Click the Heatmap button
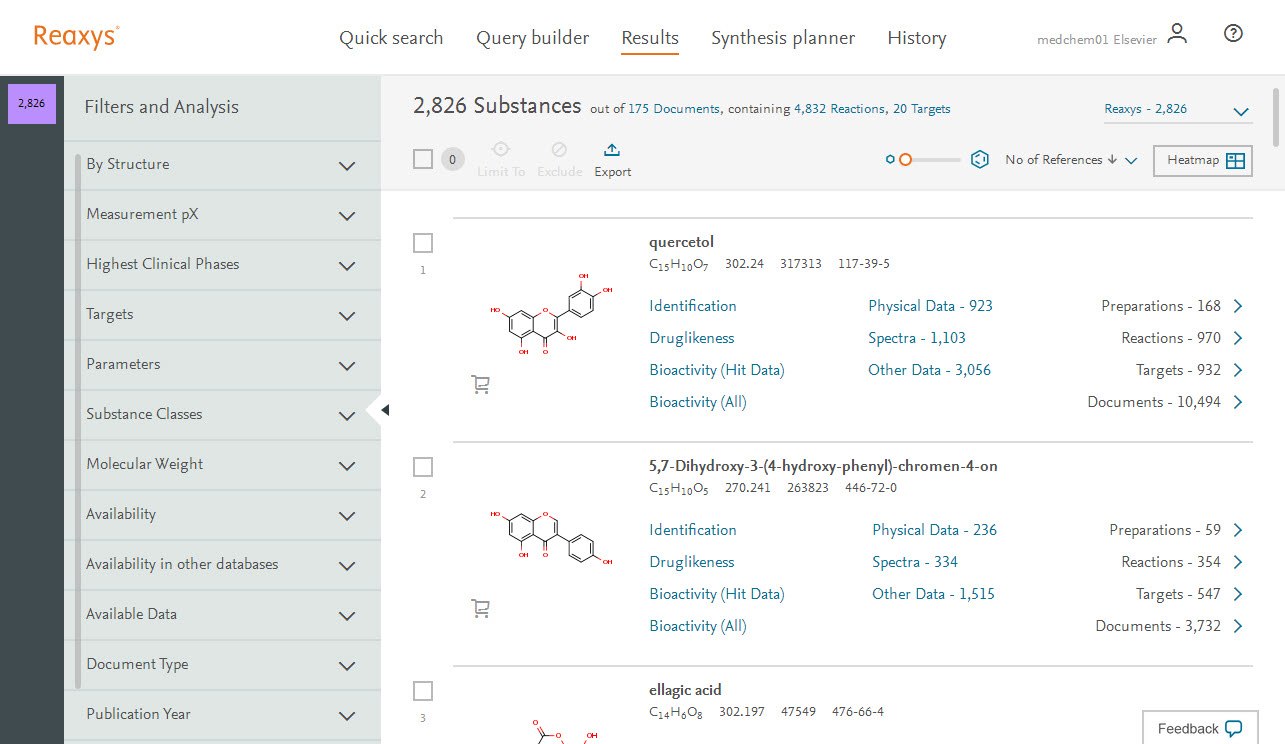Viewport: 1285px width, 744px height. 1202,161
